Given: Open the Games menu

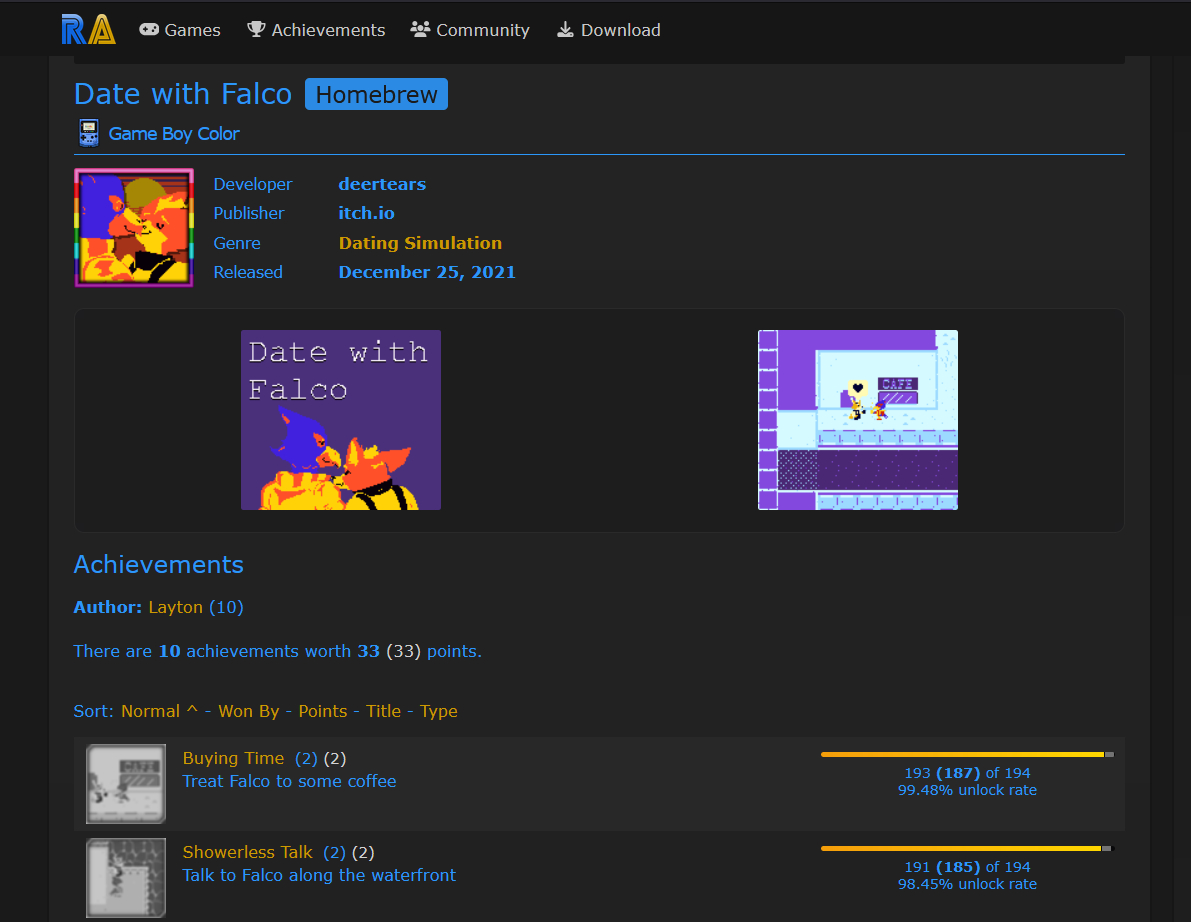Looking at the screenshot, I should [x=180, y=30].
